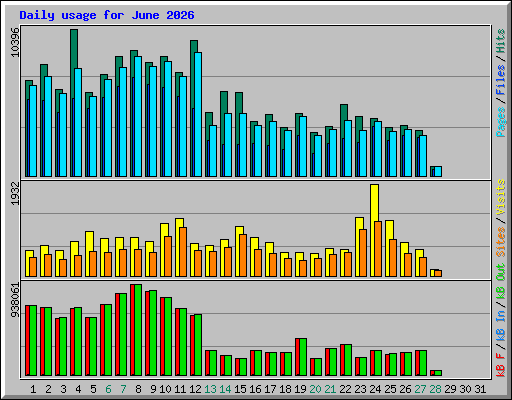Click the 'Hits' legend label

[501, 41]
